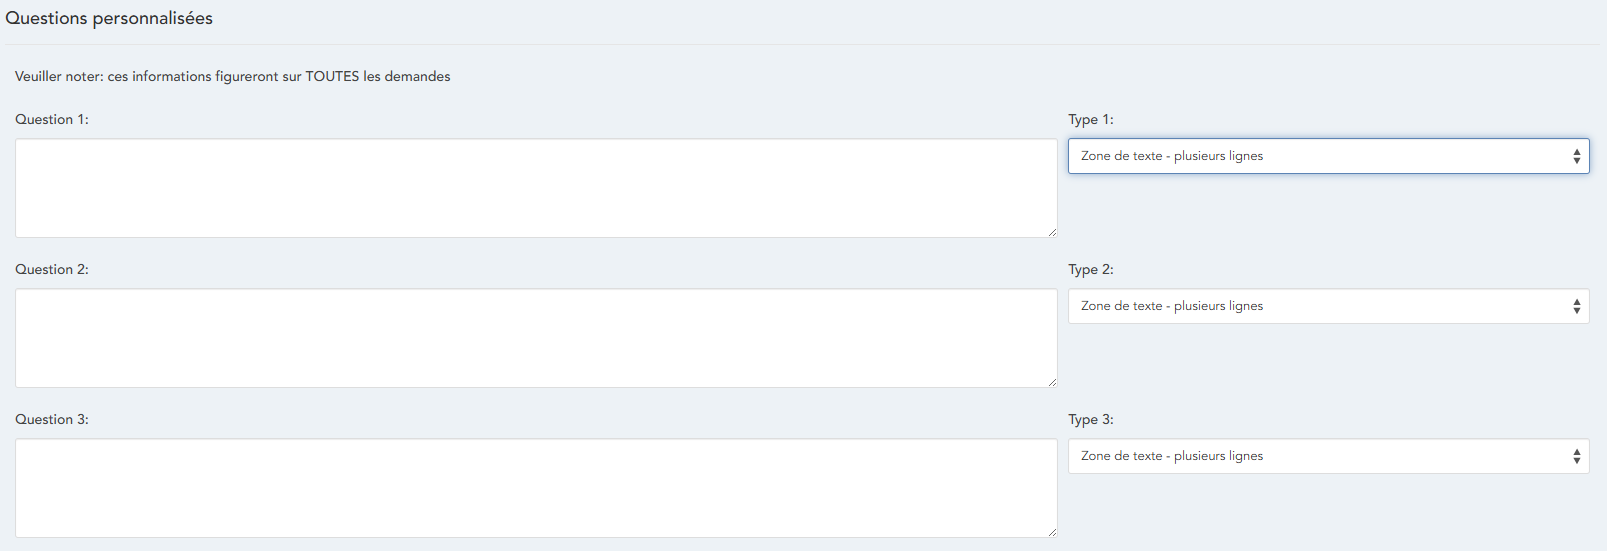This screenshot has width=1607, height=551.
Task: Click the "Question 2:" label
Action: click(x=52, y=269)
